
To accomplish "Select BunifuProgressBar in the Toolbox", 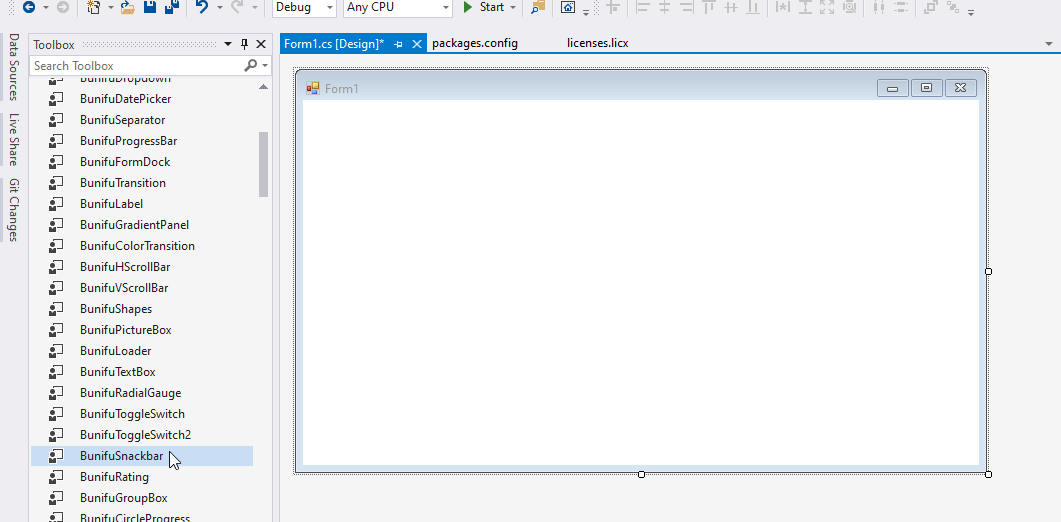I will click(142, 141).
